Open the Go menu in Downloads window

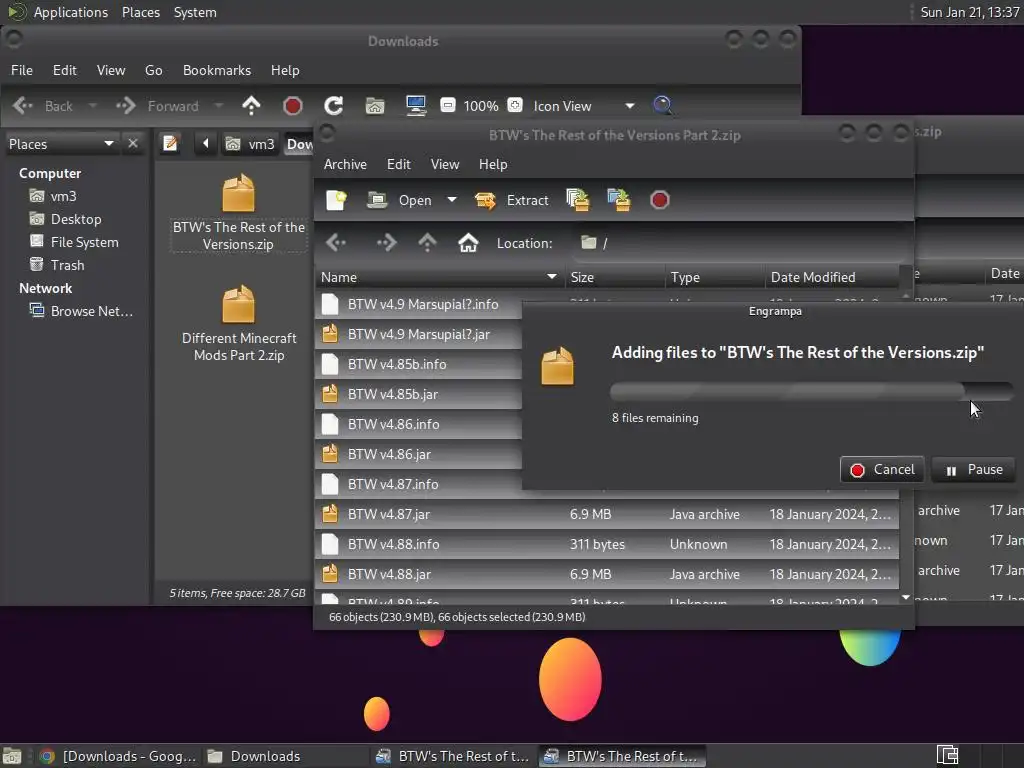coord(153,71)
